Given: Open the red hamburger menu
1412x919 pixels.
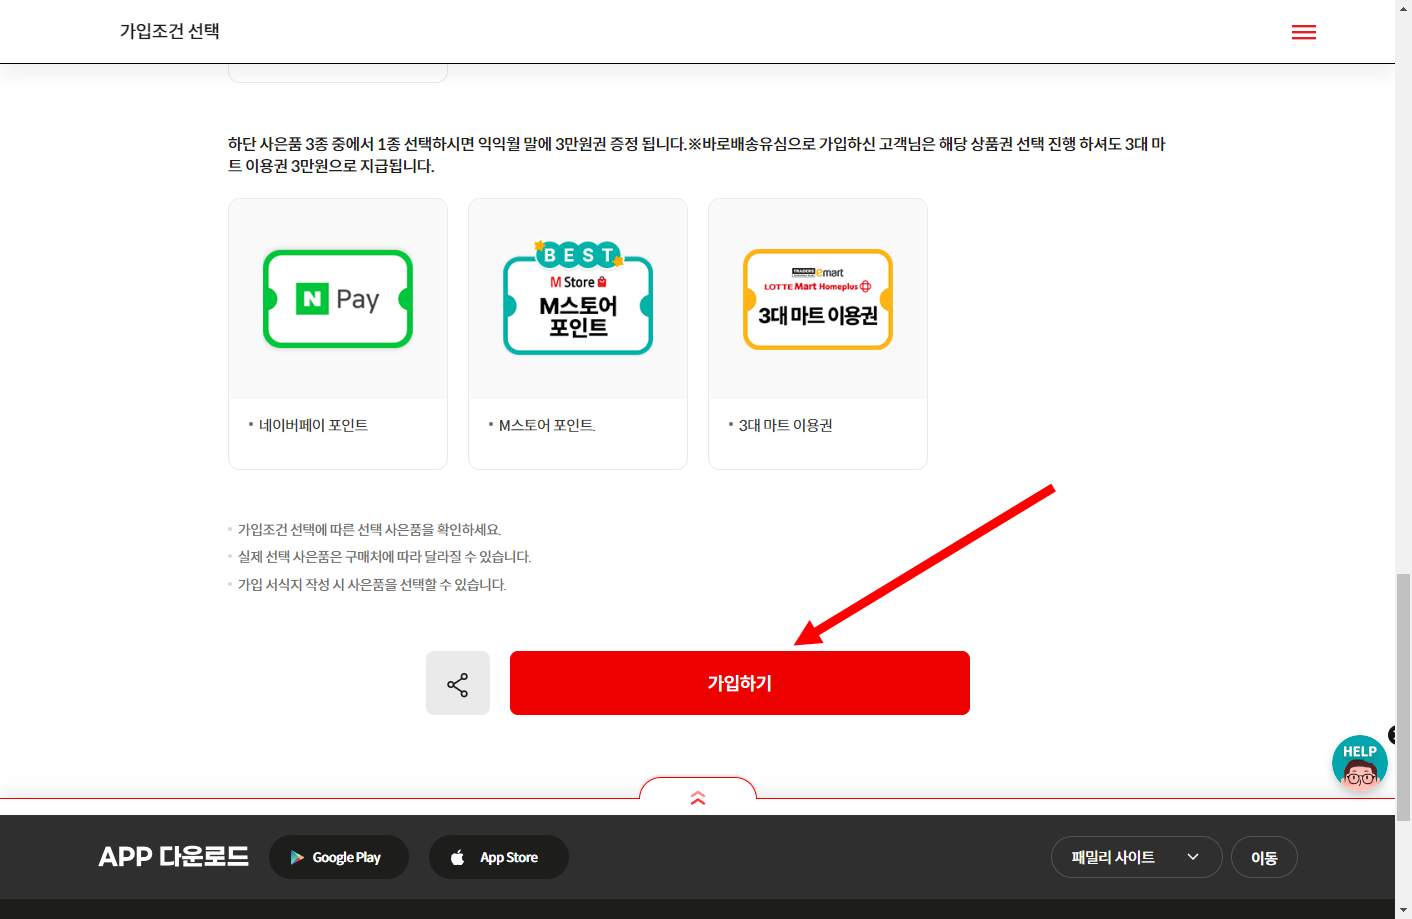Looking at the screenshot, I should coord(1304,32).
